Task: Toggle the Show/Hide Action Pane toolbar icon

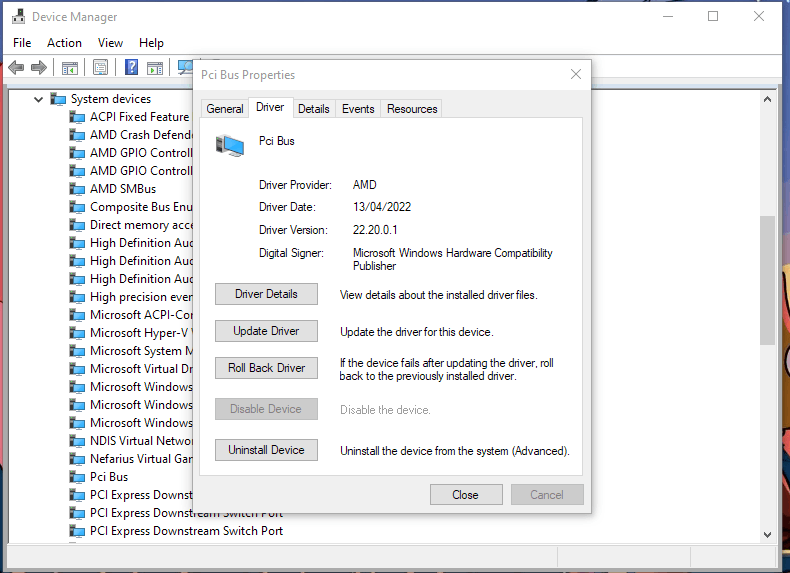Action: pyautogui.click(x=155, y=68)
